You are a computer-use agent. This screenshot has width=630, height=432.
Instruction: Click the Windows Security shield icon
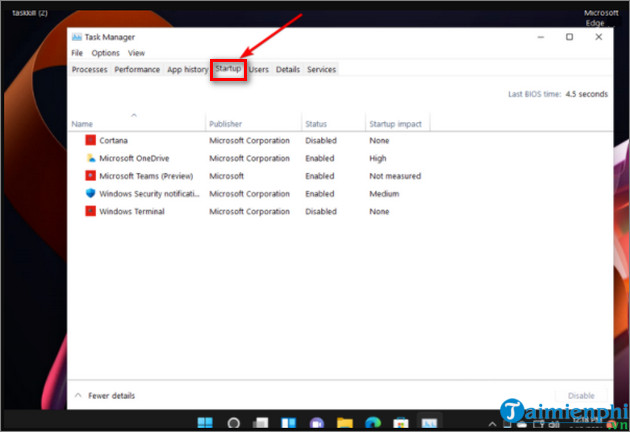click(x=90, y=193)
